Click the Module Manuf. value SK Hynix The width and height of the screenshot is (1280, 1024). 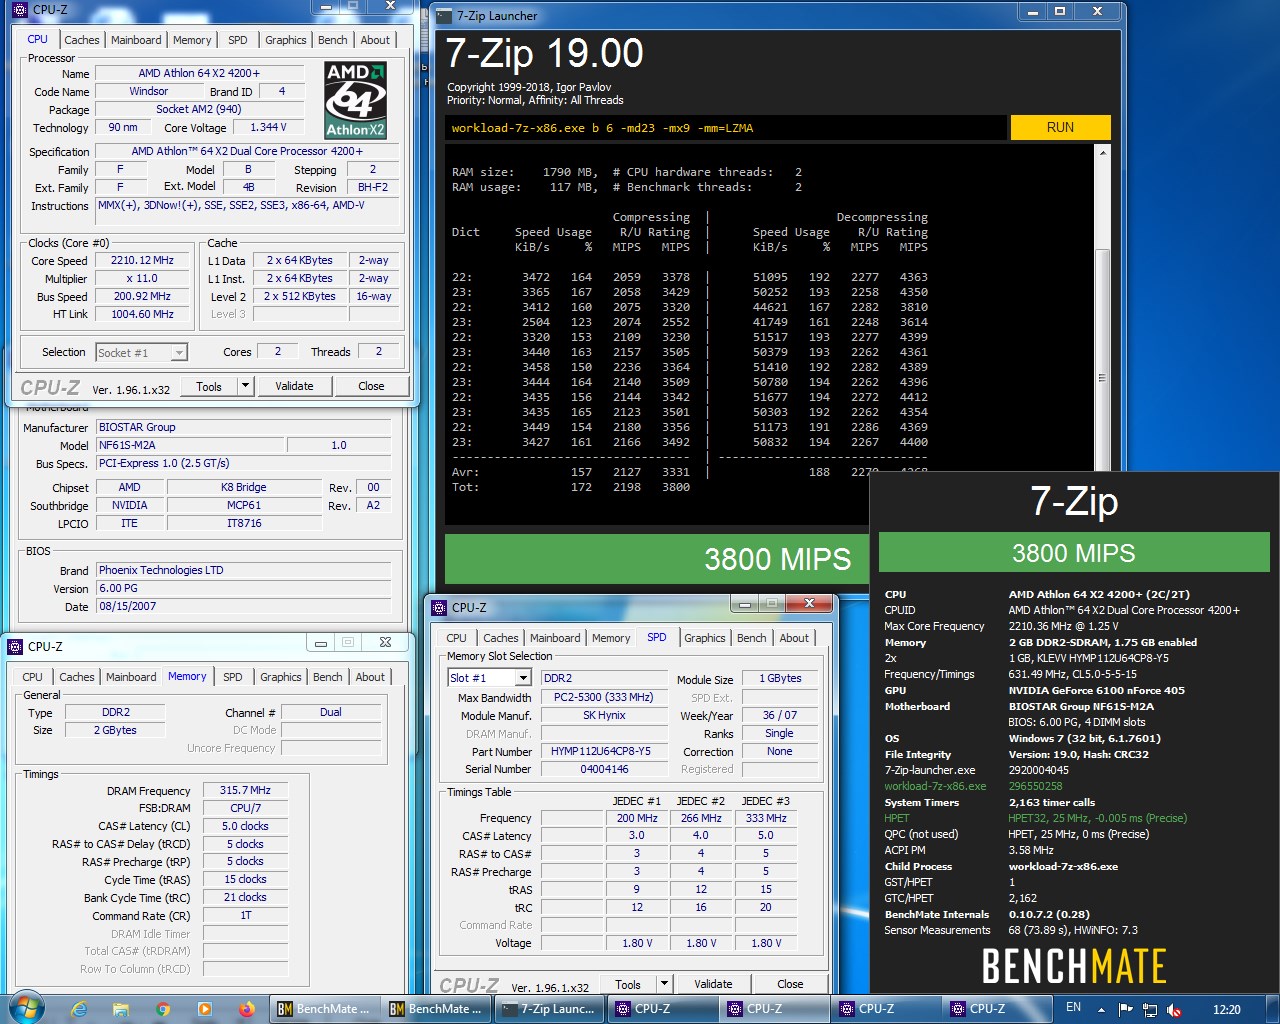click(604, 715)
